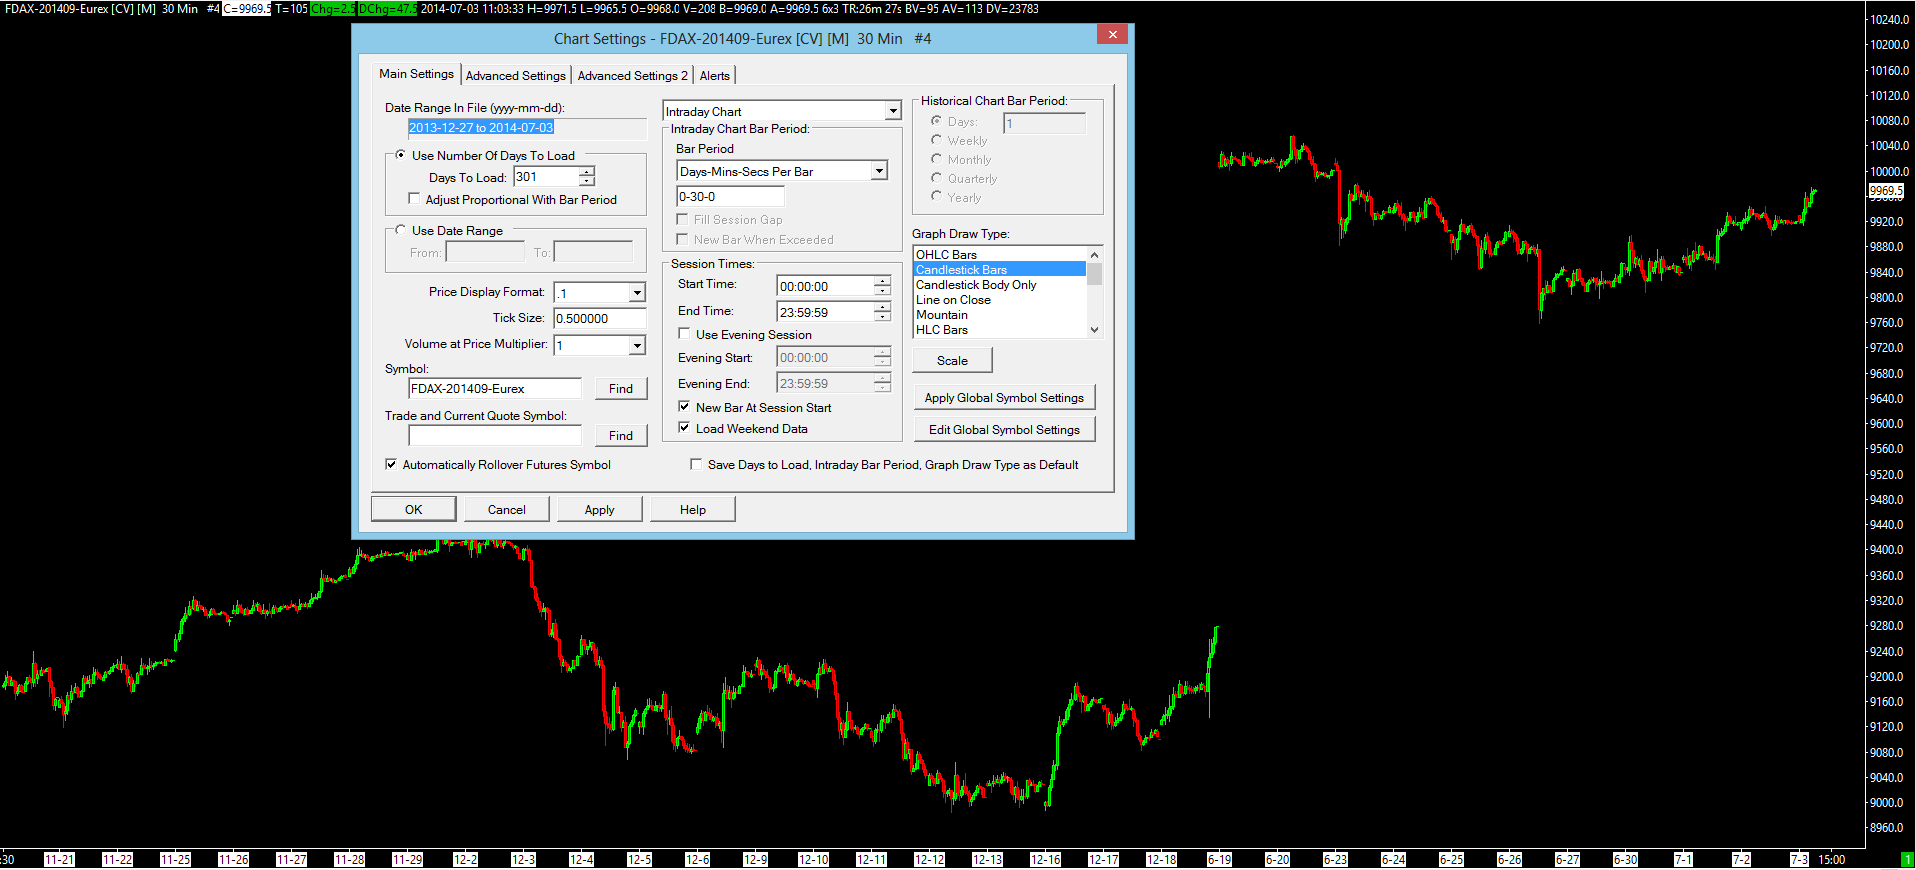Click the Symbol field FDAX-201409-Eurex

point(494,388)
